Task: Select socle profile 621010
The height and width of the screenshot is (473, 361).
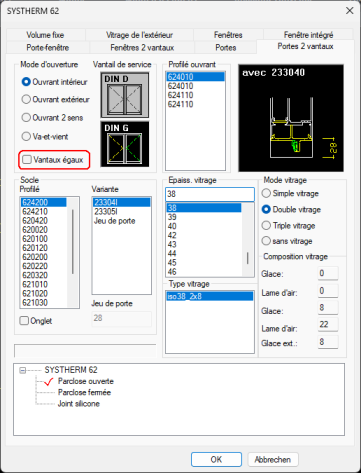Action: 44,284
